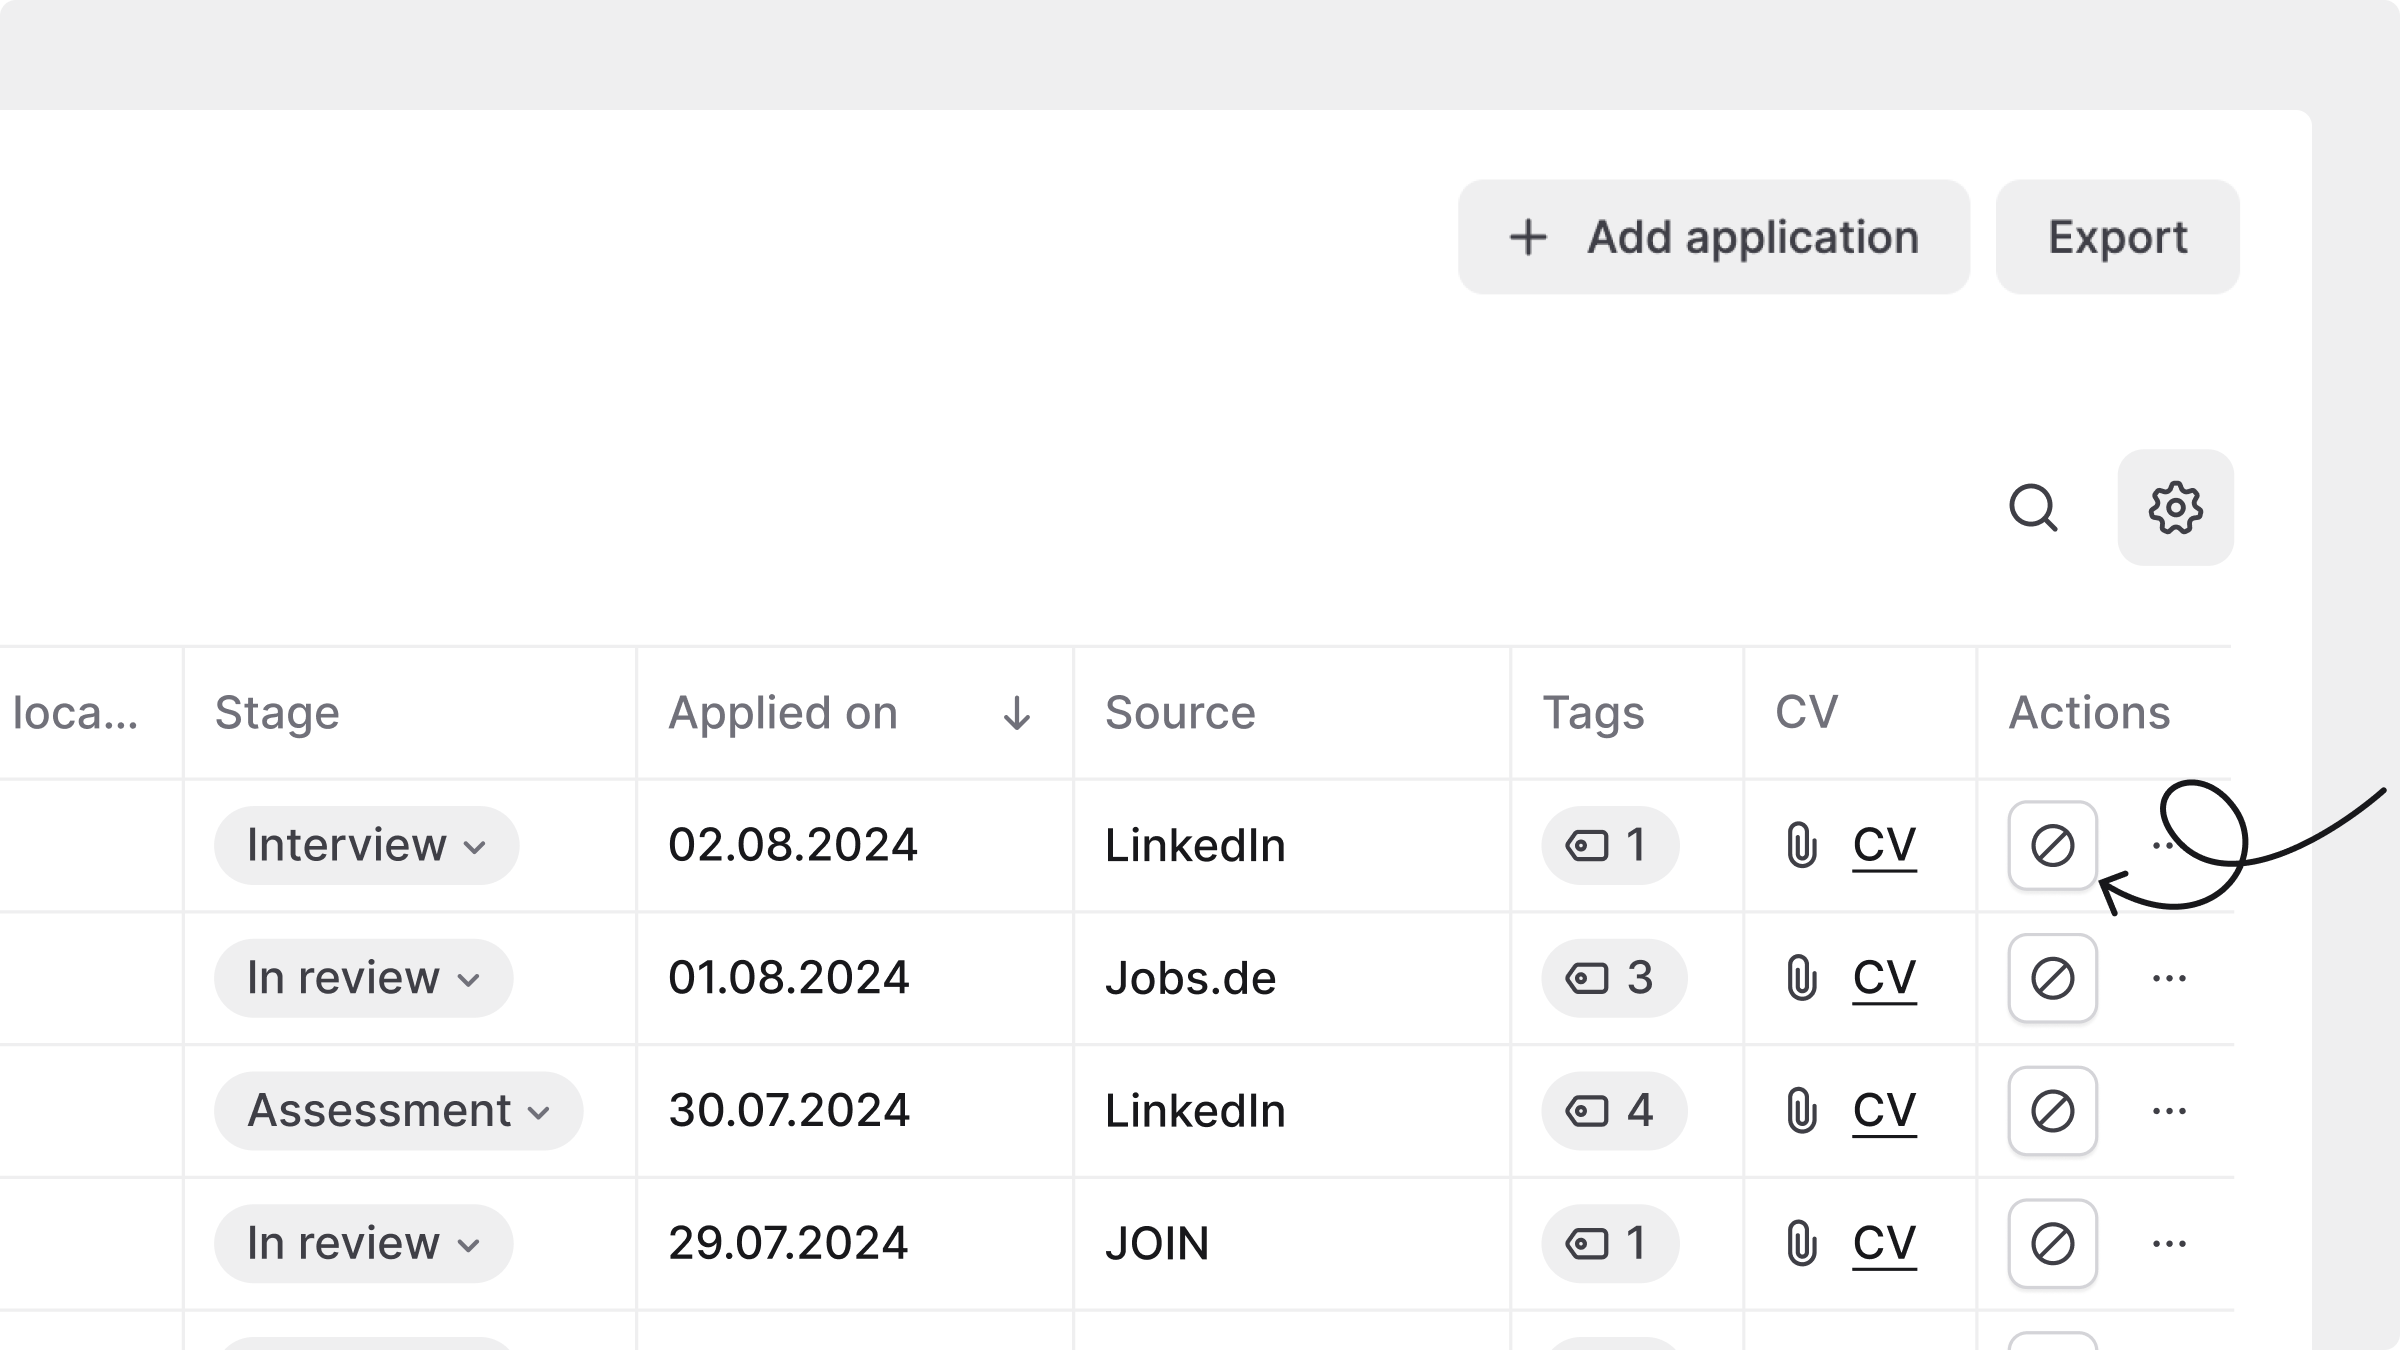Expand the Assessment stage dropdown
This screenshot has height=1350, width=2400.
(x=398, y=1111)
